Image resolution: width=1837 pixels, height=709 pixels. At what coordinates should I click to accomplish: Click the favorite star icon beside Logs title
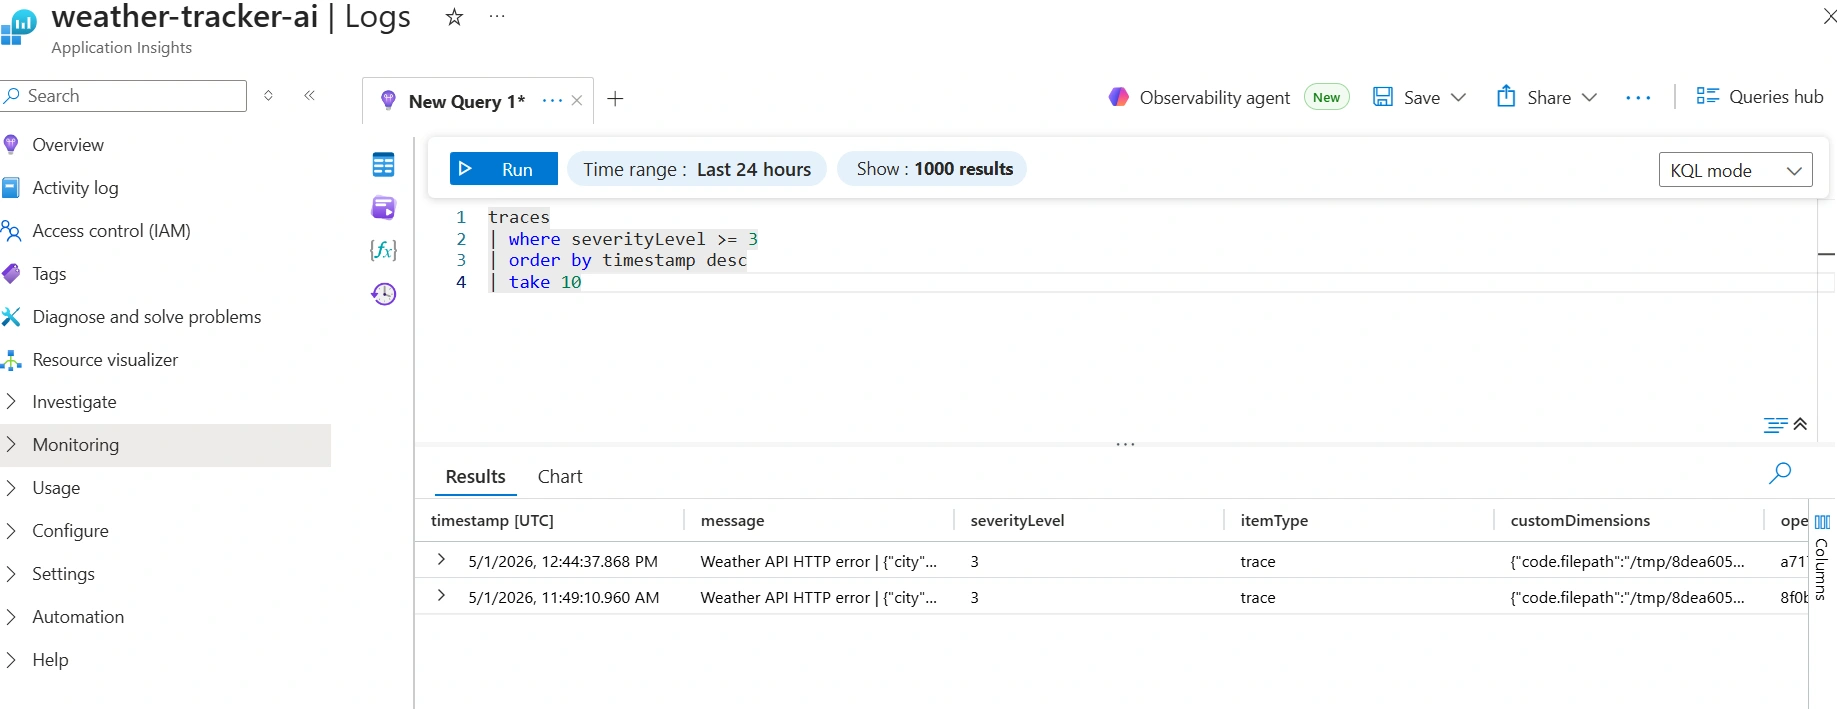click(x=454, y=17)
